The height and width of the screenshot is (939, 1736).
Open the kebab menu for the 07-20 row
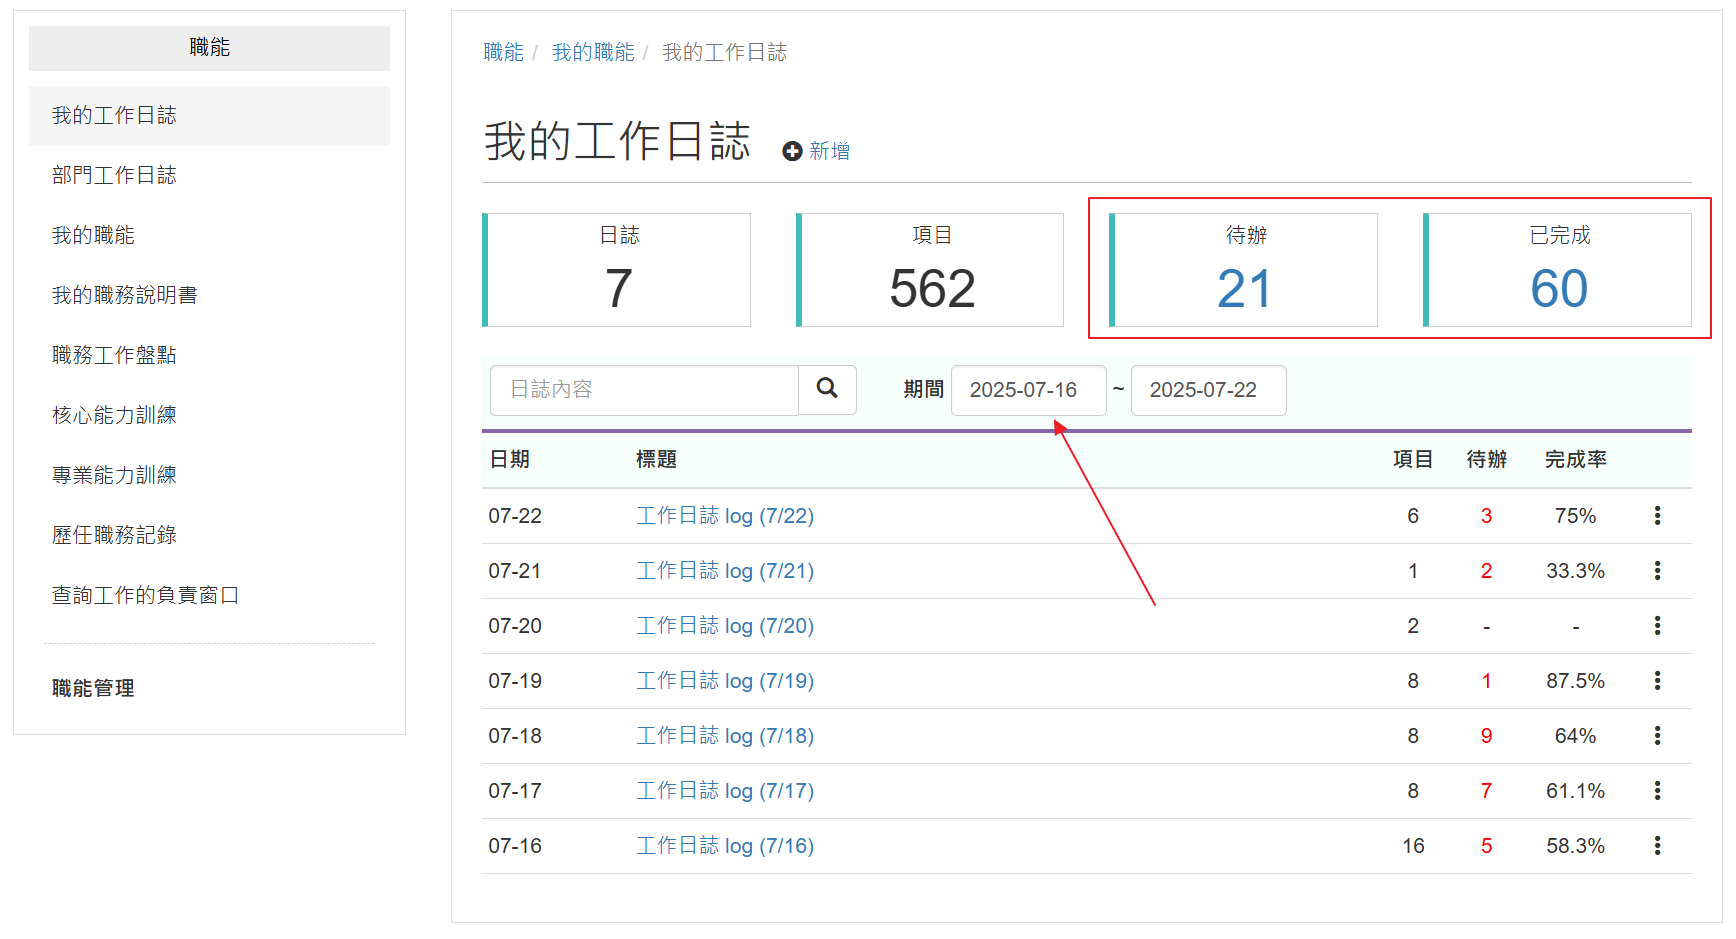click(1657, 626)
